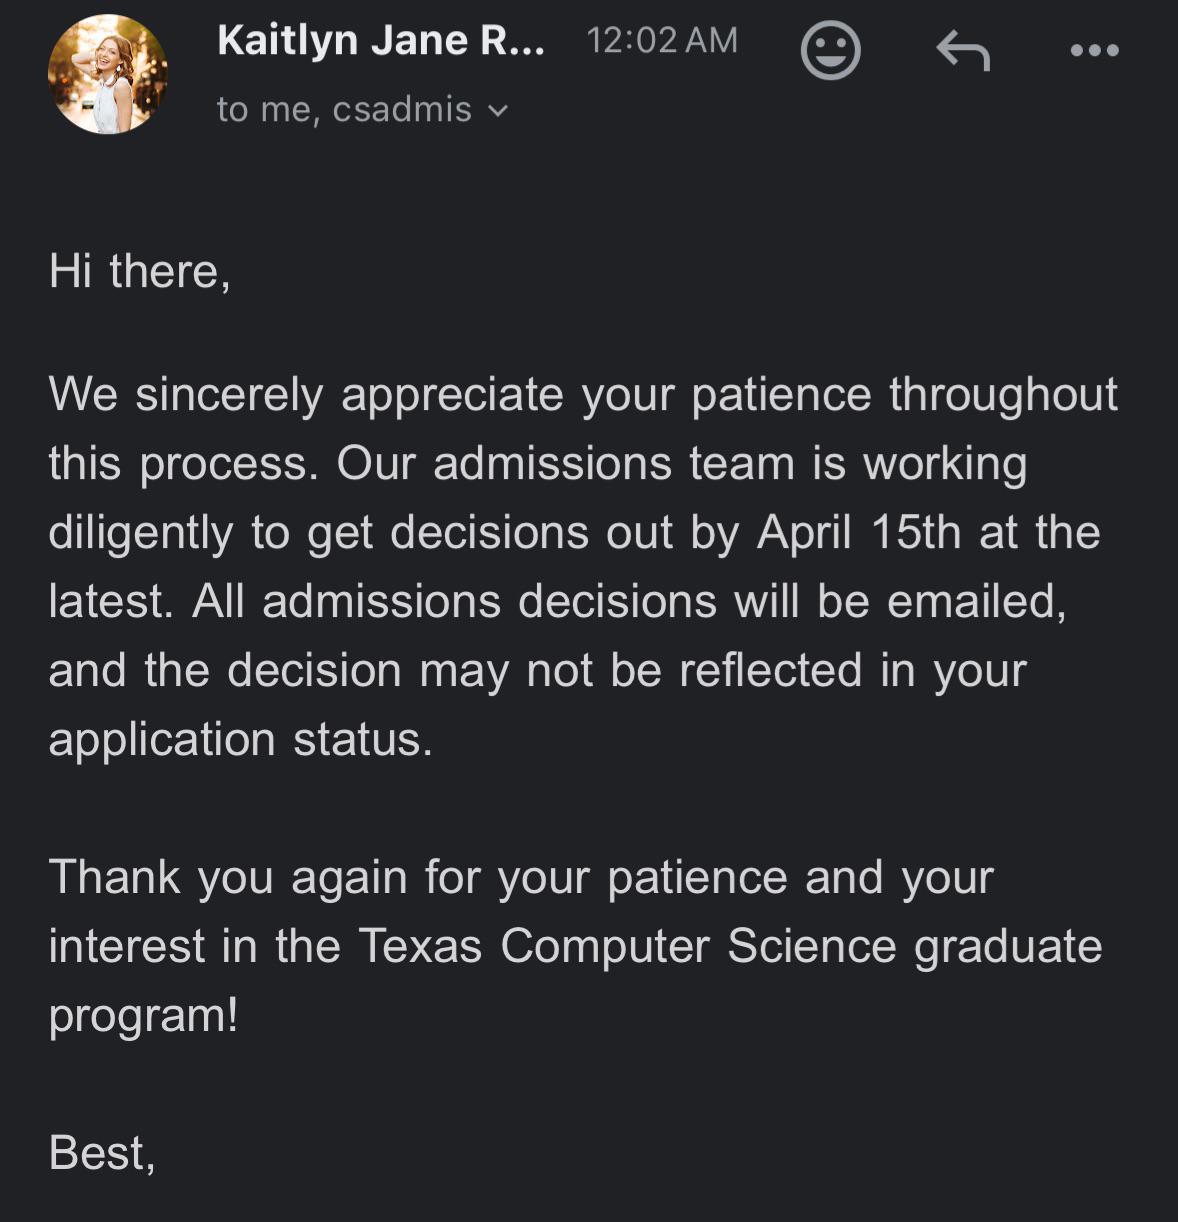Viewport: 1178px width, 1222px height.
Task: Tap sender name Kaitlyn Jane R...
Action: 380,41
